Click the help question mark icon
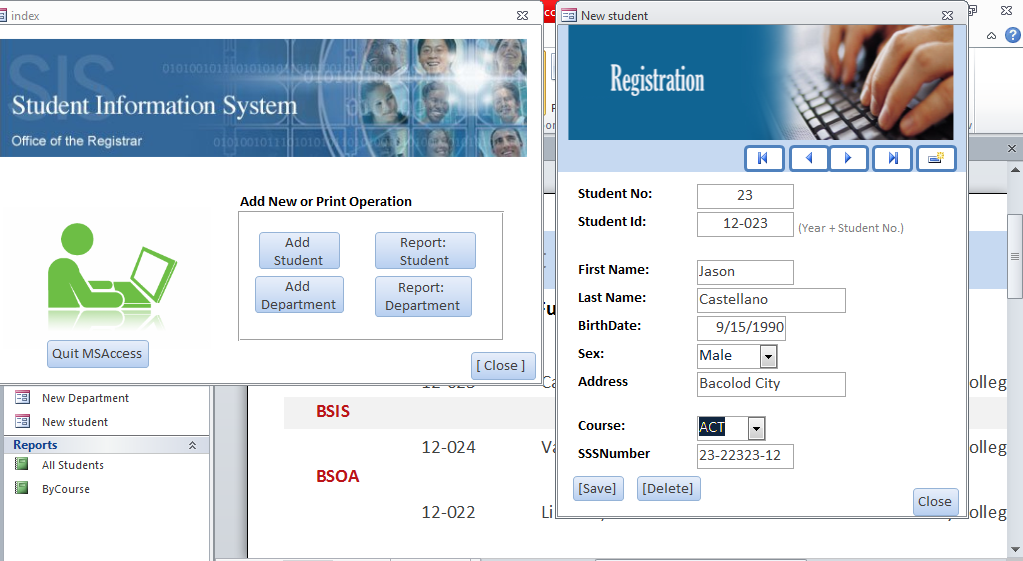1023x561 pixels. pyautogui.click(x=1013, y=35)
